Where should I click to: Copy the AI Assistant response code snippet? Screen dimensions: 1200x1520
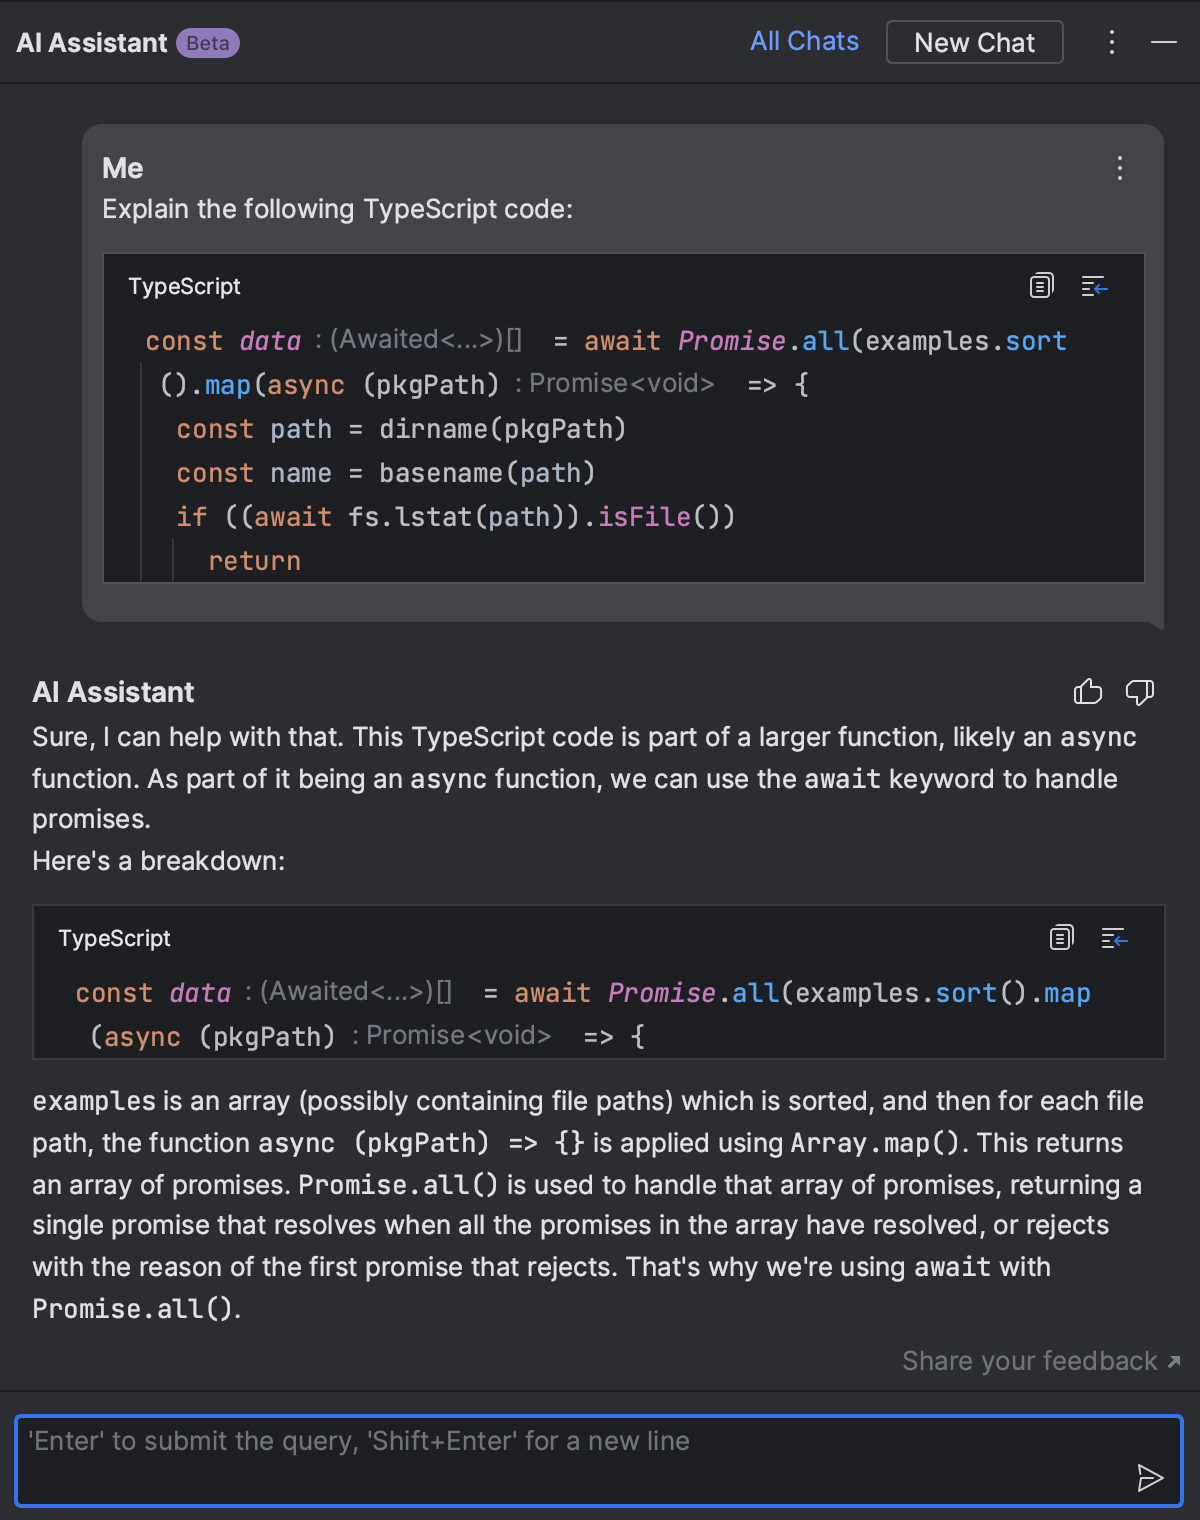1061,938
